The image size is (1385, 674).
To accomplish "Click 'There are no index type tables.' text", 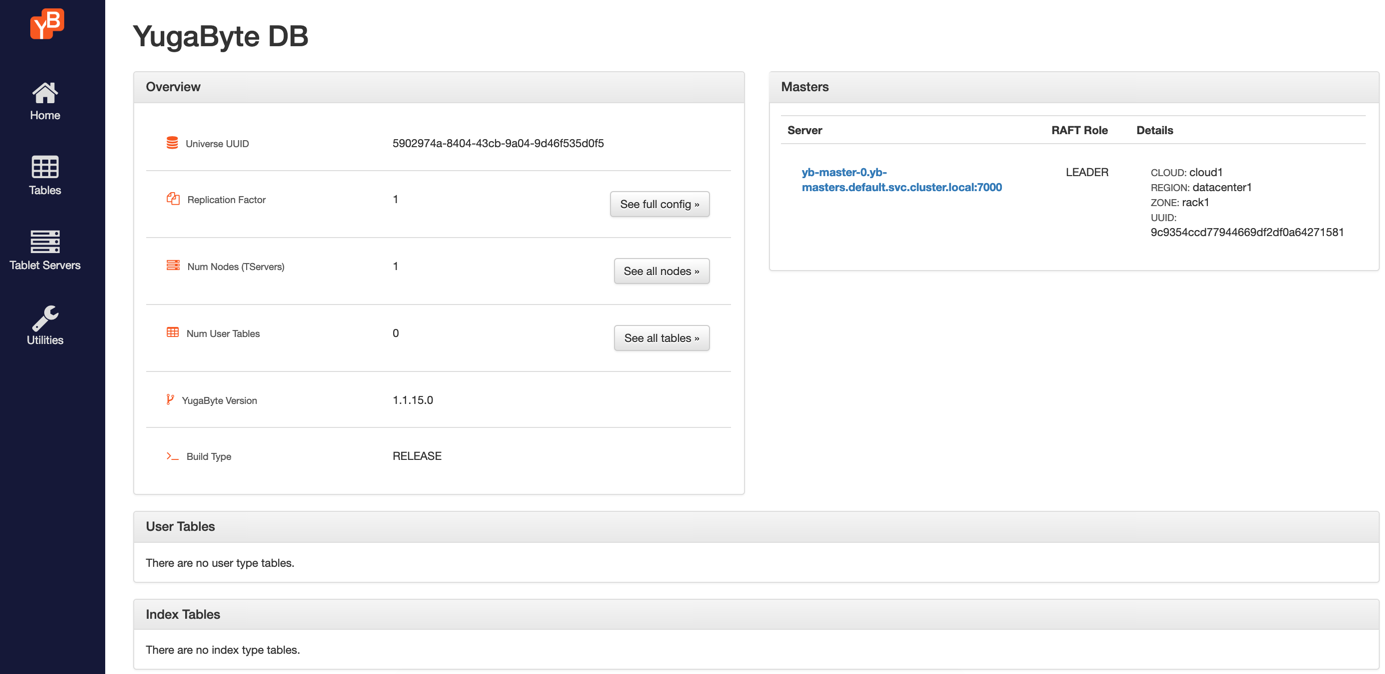I will point(223,650).
